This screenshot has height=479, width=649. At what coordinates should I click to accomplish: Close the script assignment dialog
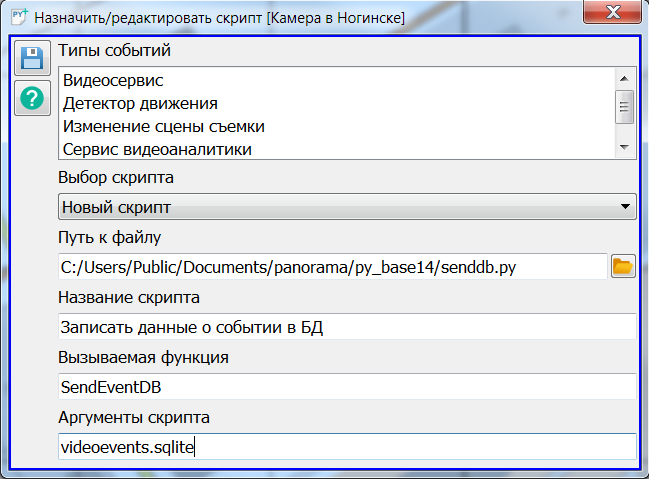tap(612, 12)
